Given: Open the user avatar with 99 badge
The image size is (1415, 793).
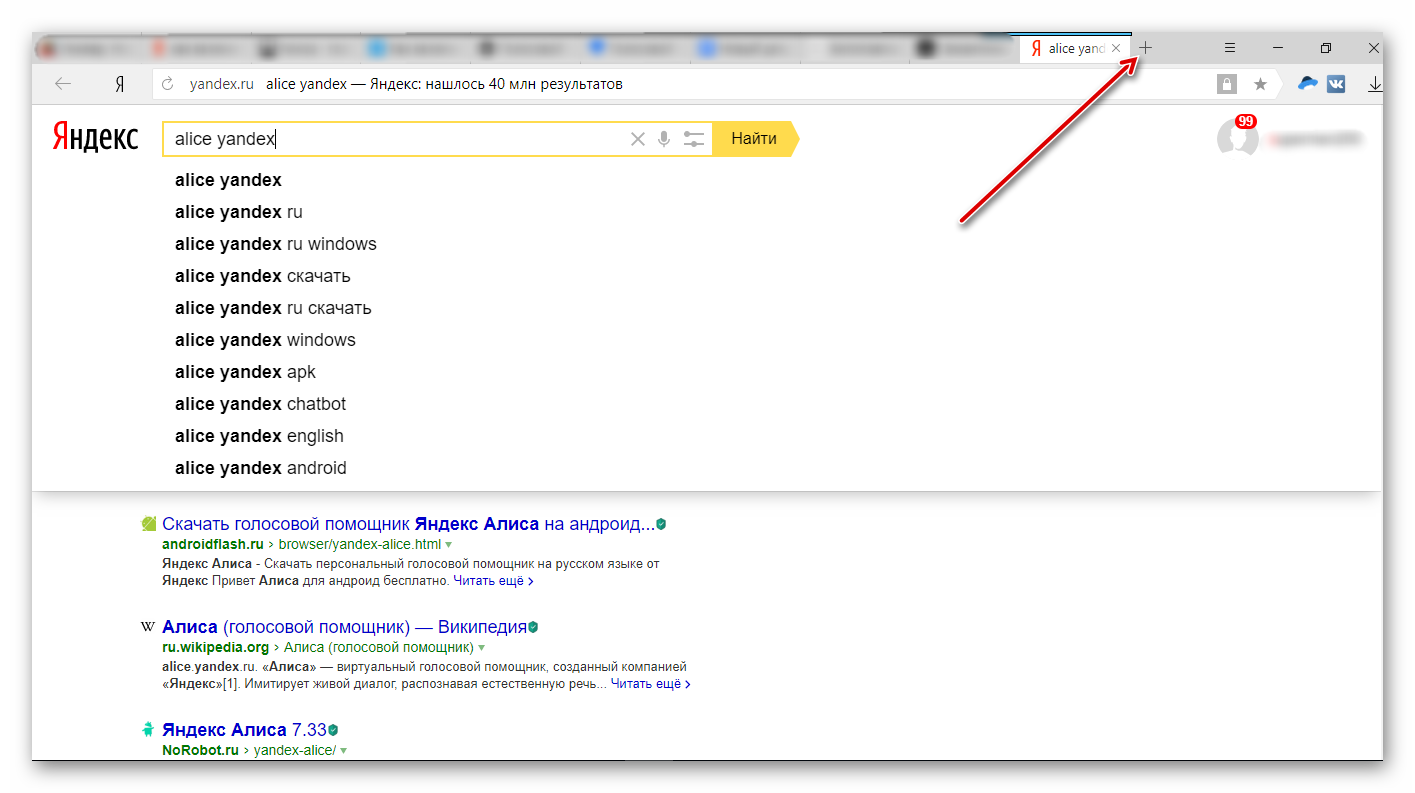Looking at the screenshot, I should click(x=1238, y=137).
